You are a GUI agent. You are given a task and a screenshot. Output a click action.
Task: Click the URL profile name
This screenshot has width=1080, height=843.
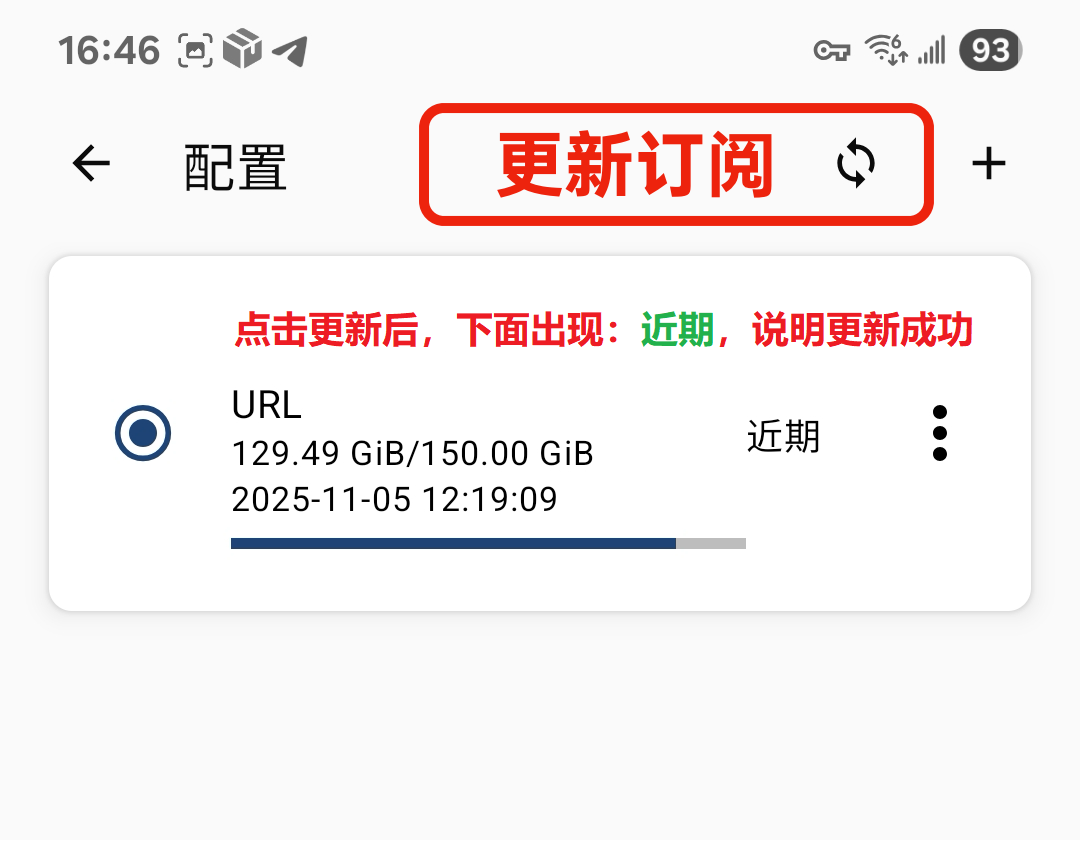(267, 404)
